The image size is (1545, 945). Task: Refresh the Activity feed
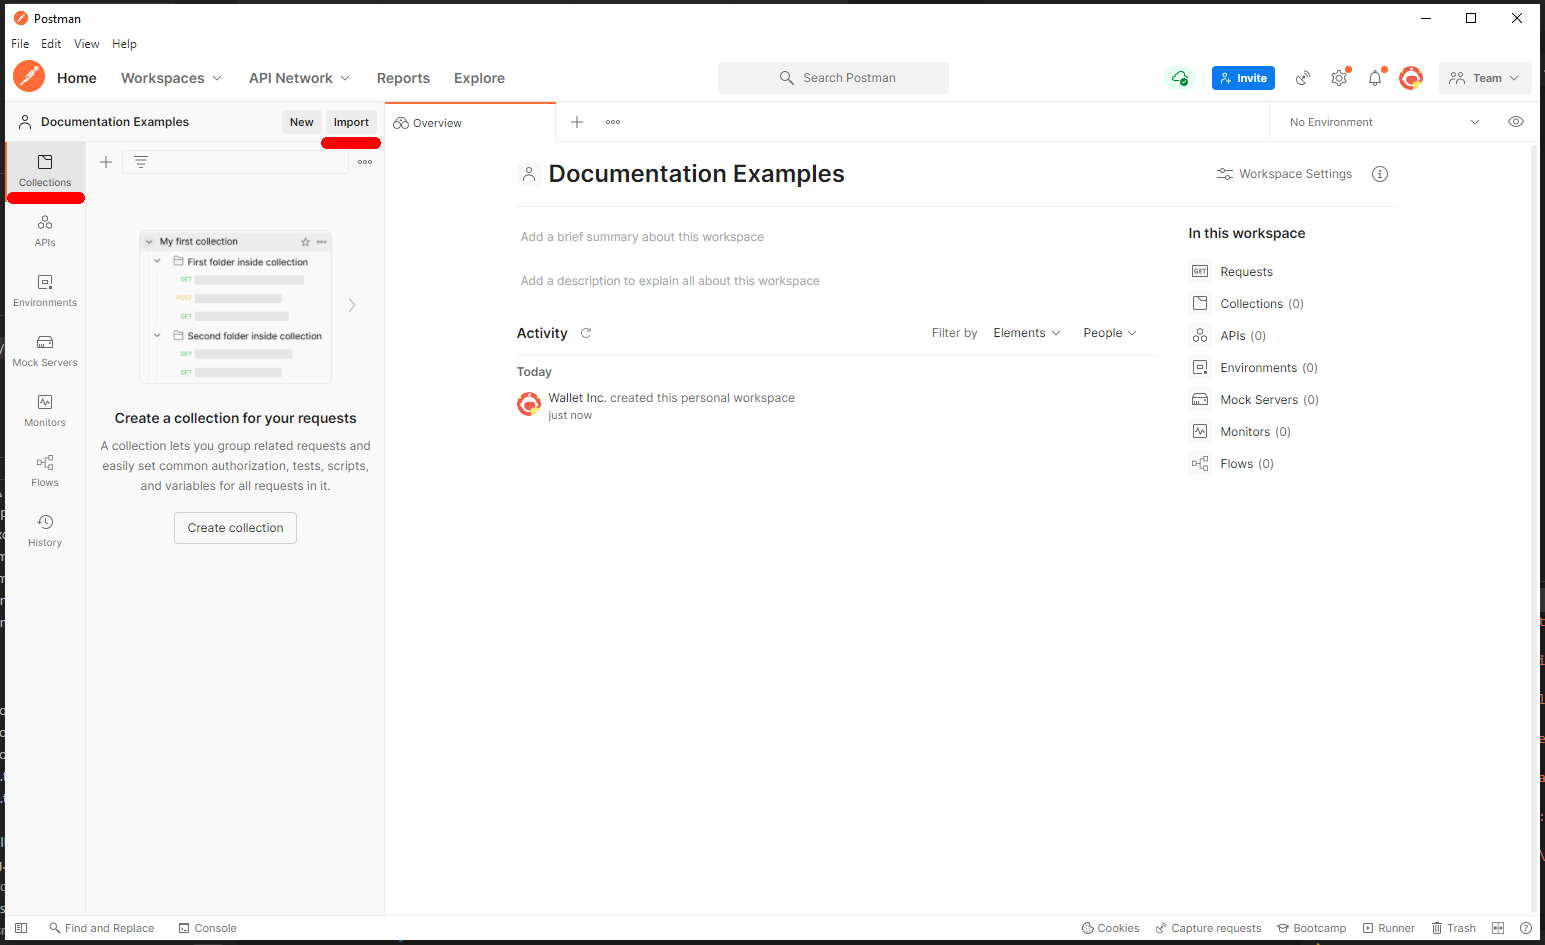(x=586, y=333)
